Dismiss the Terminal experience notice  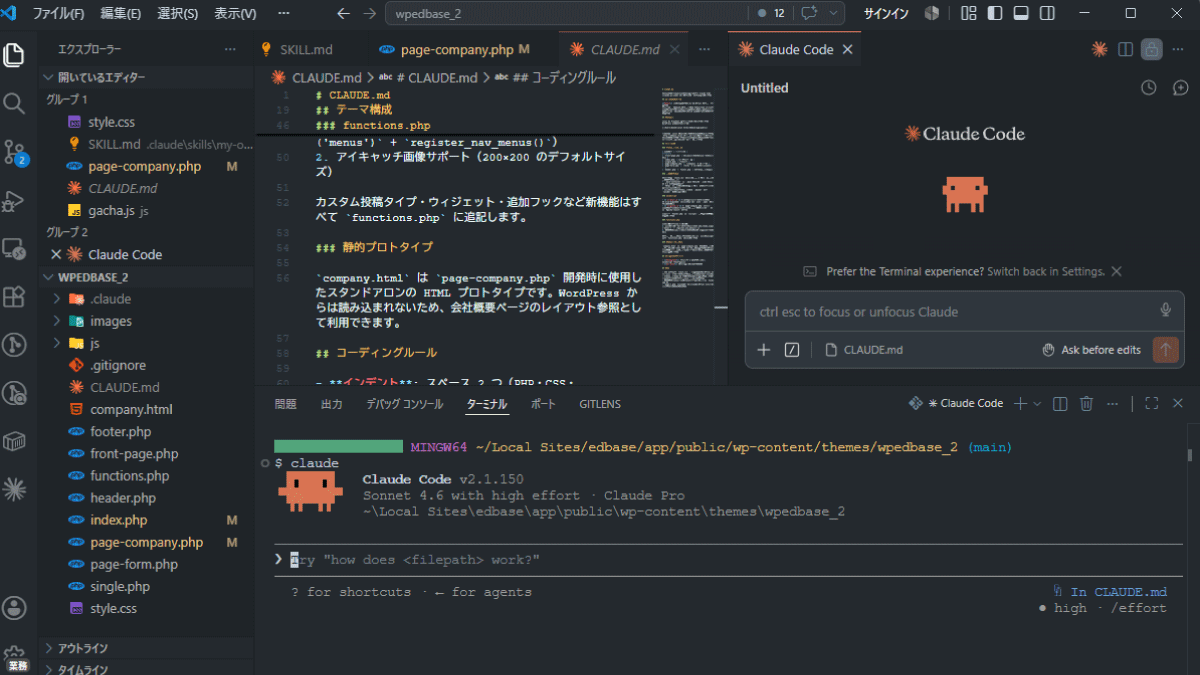tap(1117, 271)
